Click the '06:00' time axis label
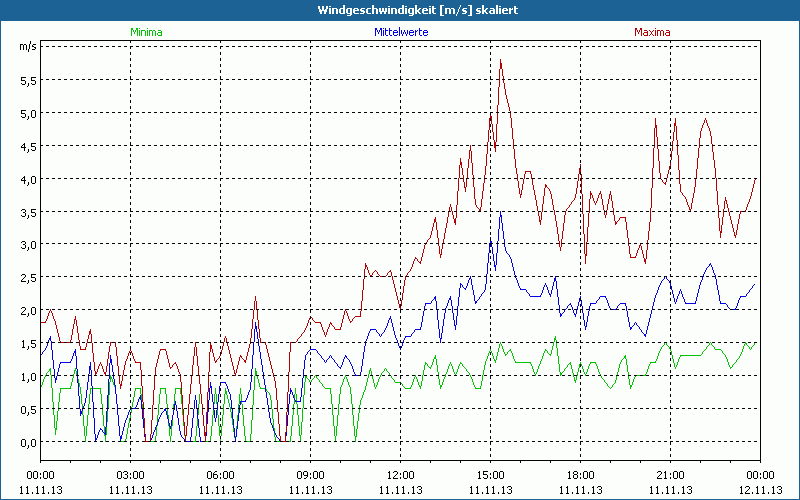800x500 pixels. [x=220, y=476]
